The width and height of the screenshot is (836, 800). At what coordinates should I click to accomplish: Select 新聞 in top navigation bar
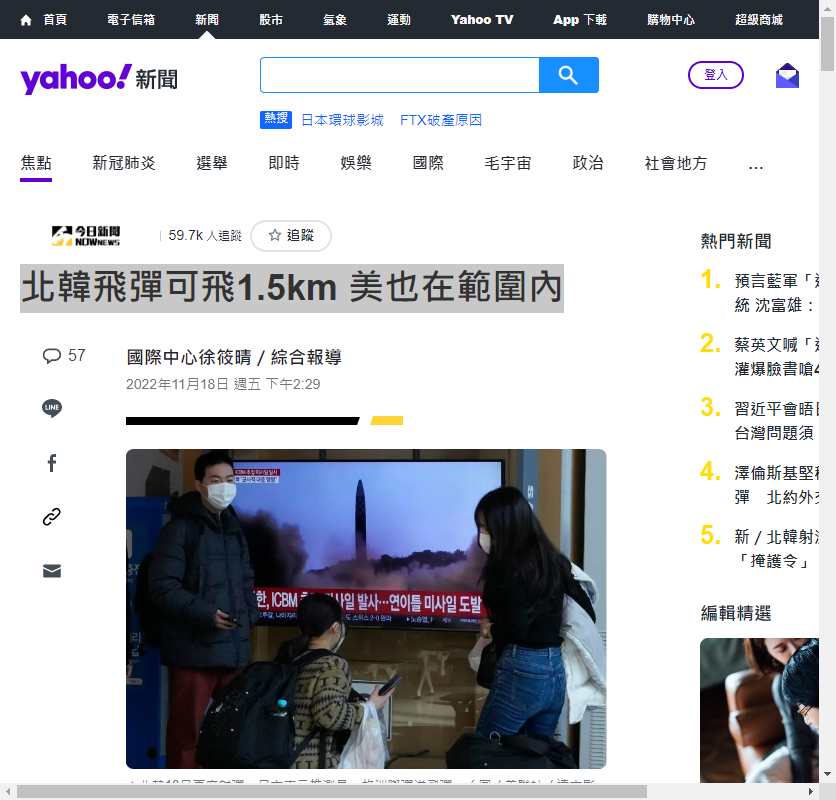click(207, 20)
